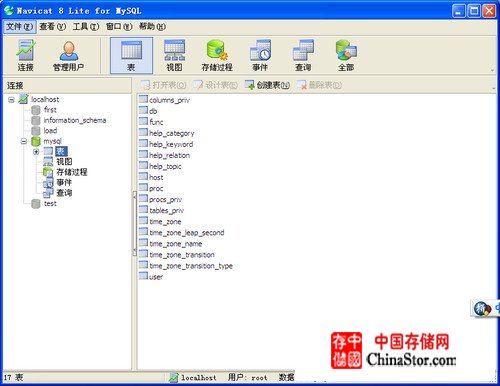Image resolution: width=500 pixels, height=386 pixels.
Task: Select the func table
Action: [151, 122]
